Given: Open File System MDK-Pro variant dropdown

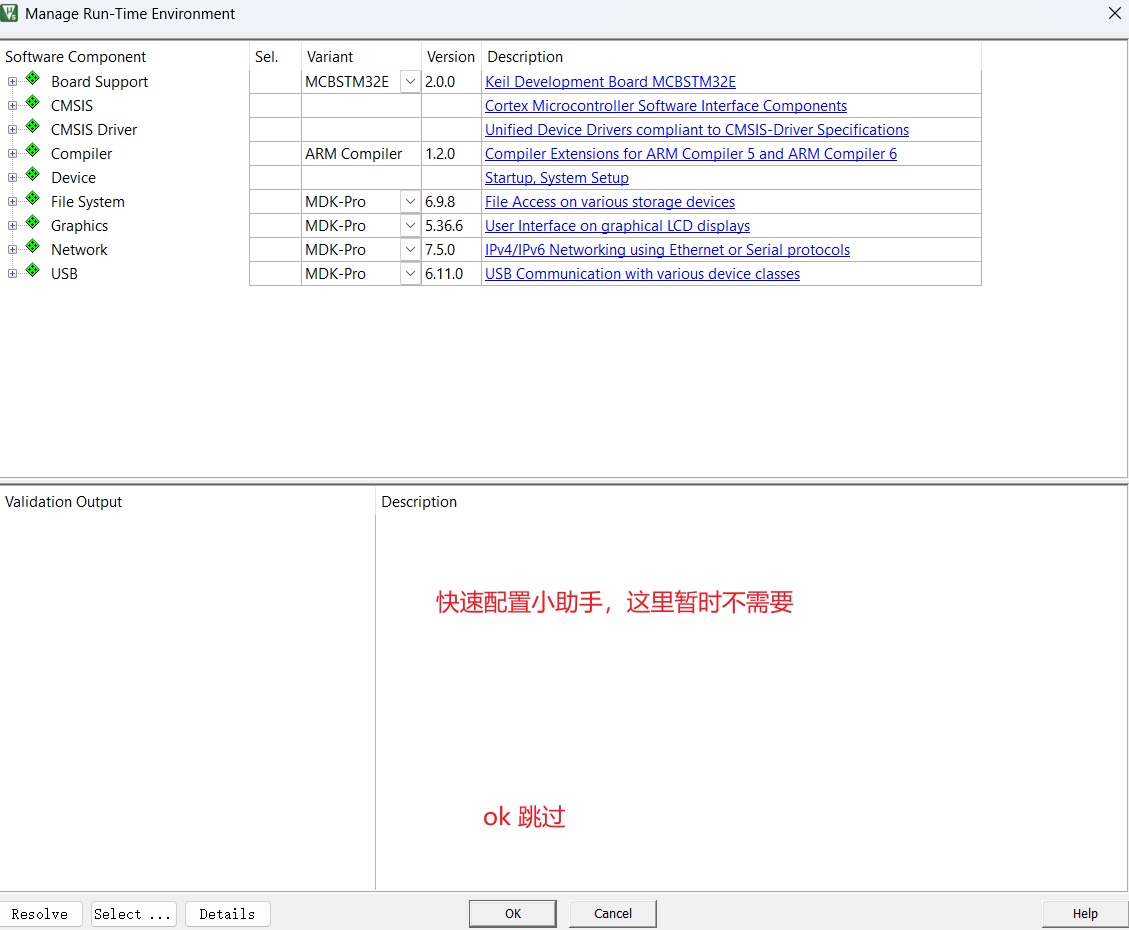Looking at the screenshot, I should (410, 202).
